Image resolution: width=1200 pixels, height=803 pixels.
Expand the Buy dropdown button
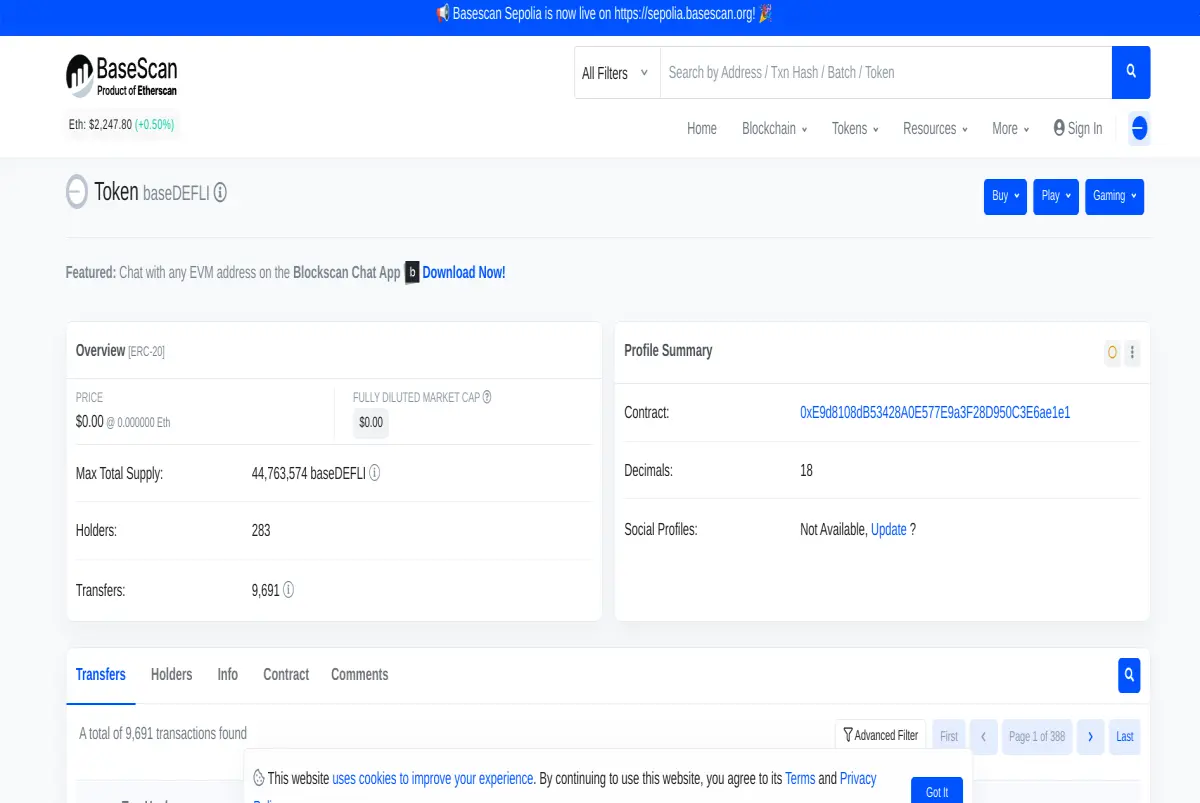click(x=1005, y=196)
